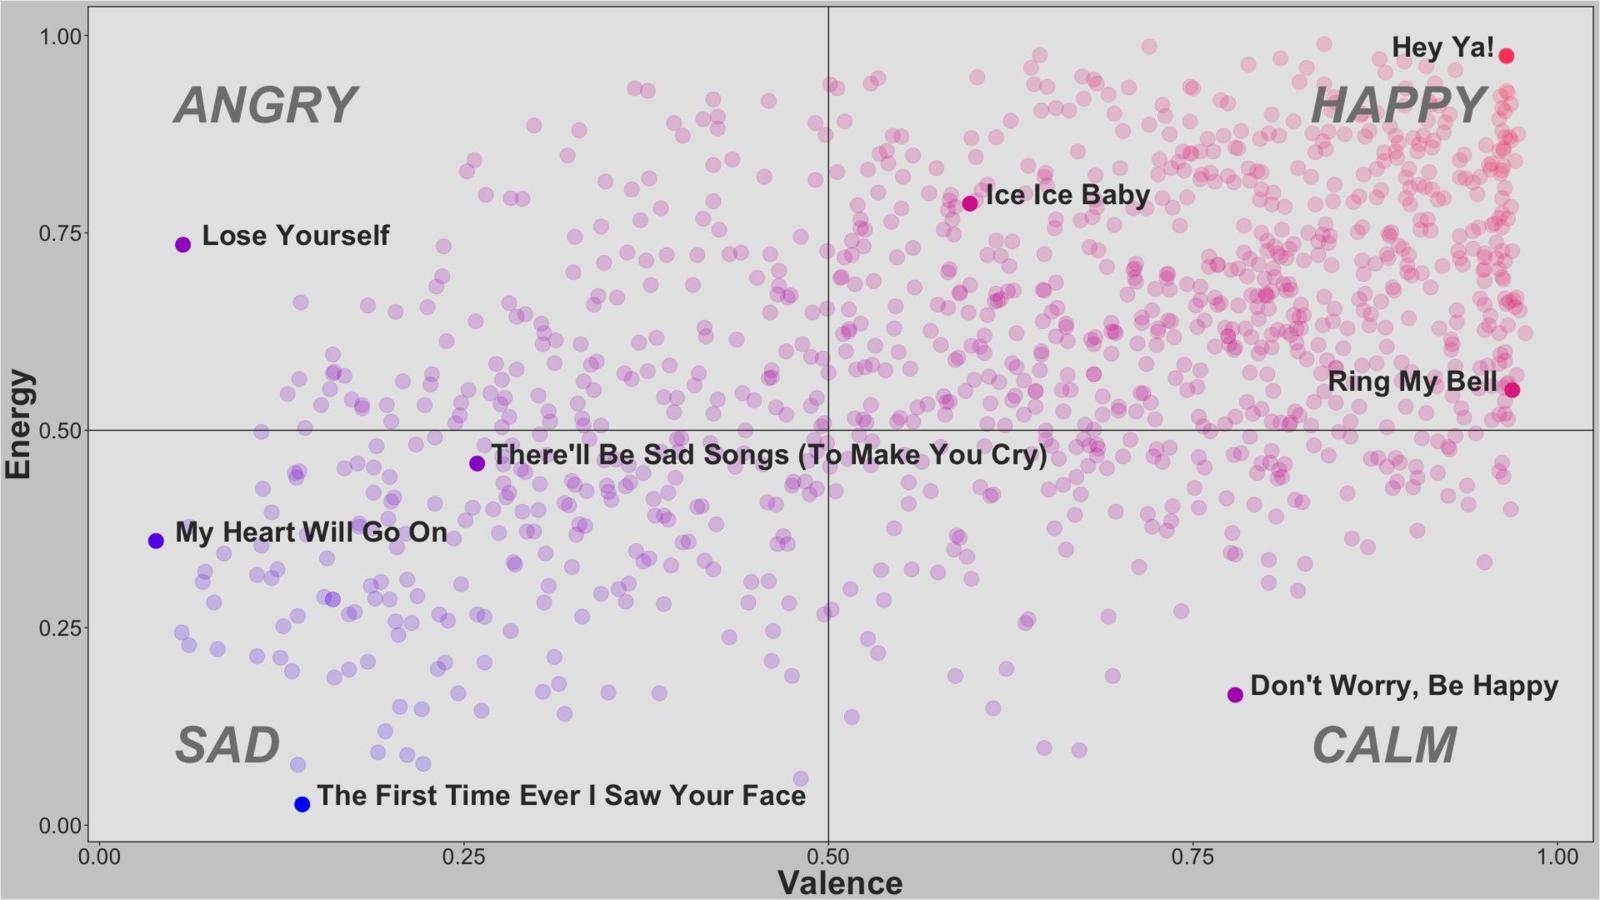The width and height of the screenshot is (1600, 900).
Task: Click the 0.75 Energy axis tick label
Action: [x=60, y=233]
